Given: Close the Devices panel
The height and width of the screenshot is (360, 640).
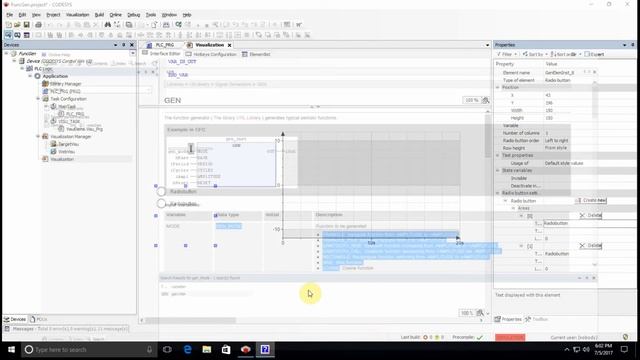Looking at the screenshot, I should 132,45.
